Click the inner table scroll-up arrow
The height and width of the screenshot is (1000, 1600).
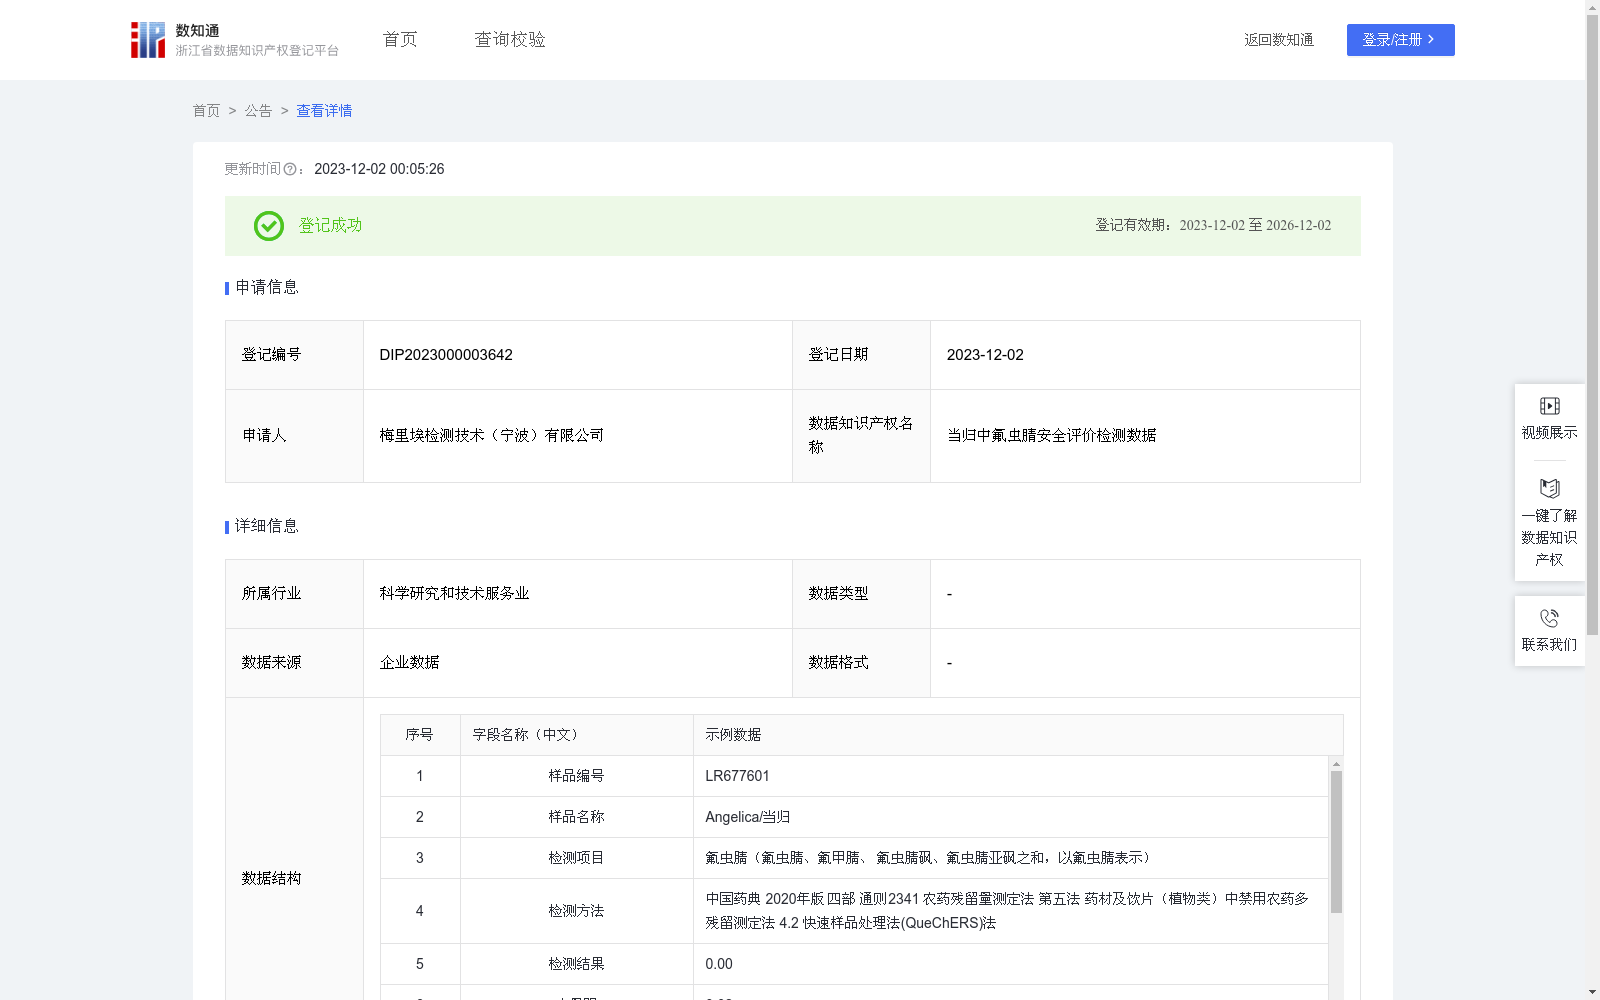1336,764
